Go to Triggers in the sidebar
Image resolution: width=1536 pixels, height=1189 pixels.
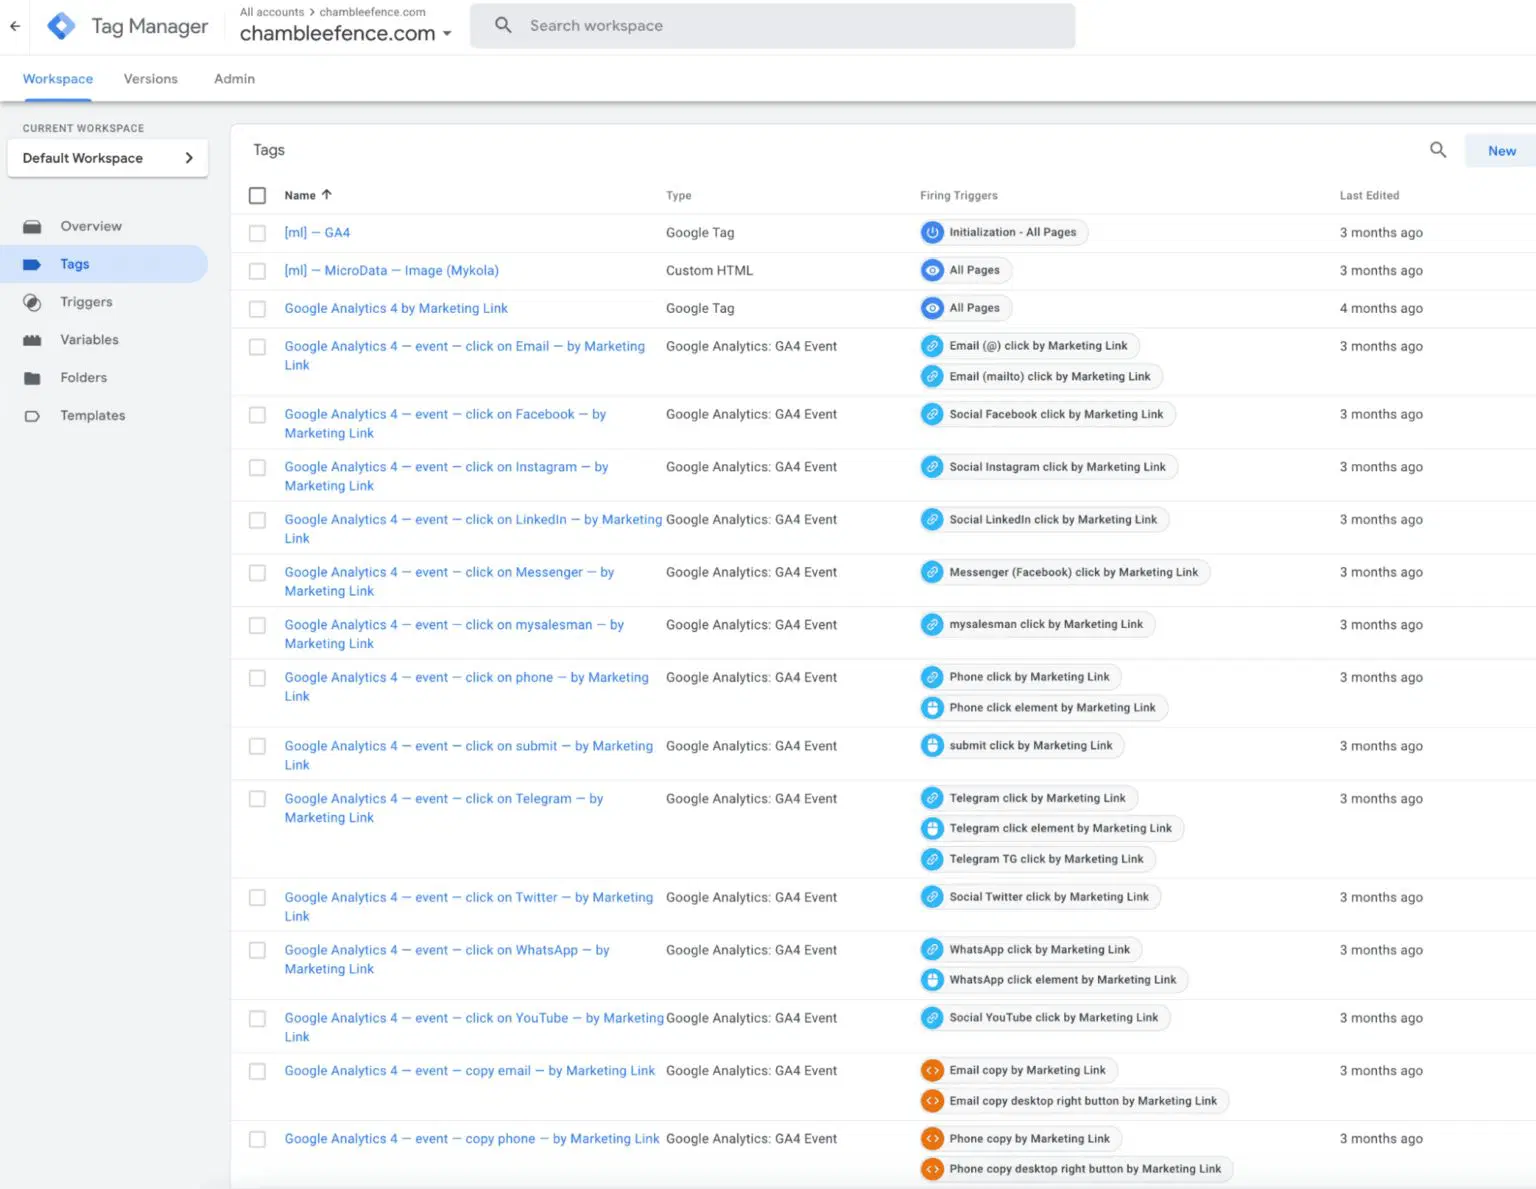pyautogui.click(x=86, y=302)
